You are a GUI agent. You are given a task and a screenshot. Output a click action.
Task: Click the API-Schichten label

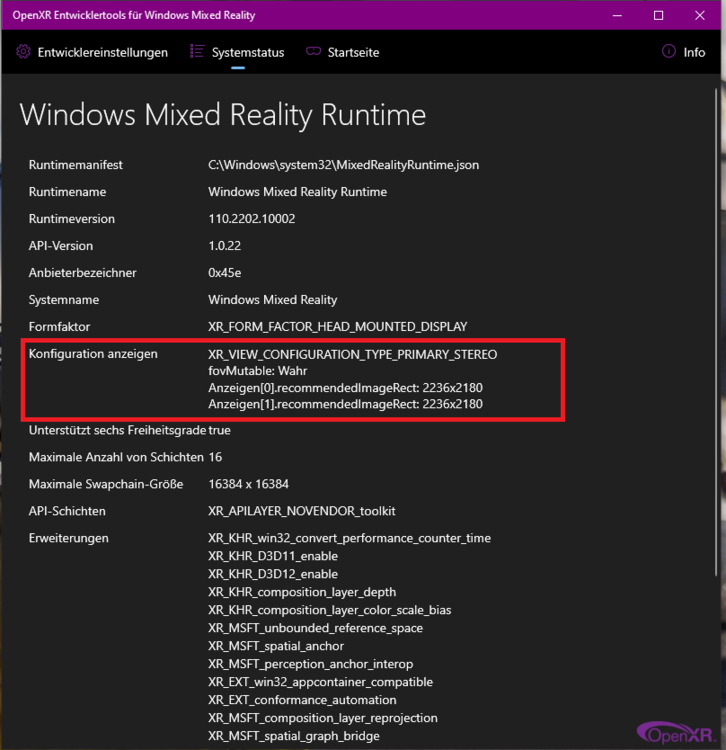[x=67, y=511]
